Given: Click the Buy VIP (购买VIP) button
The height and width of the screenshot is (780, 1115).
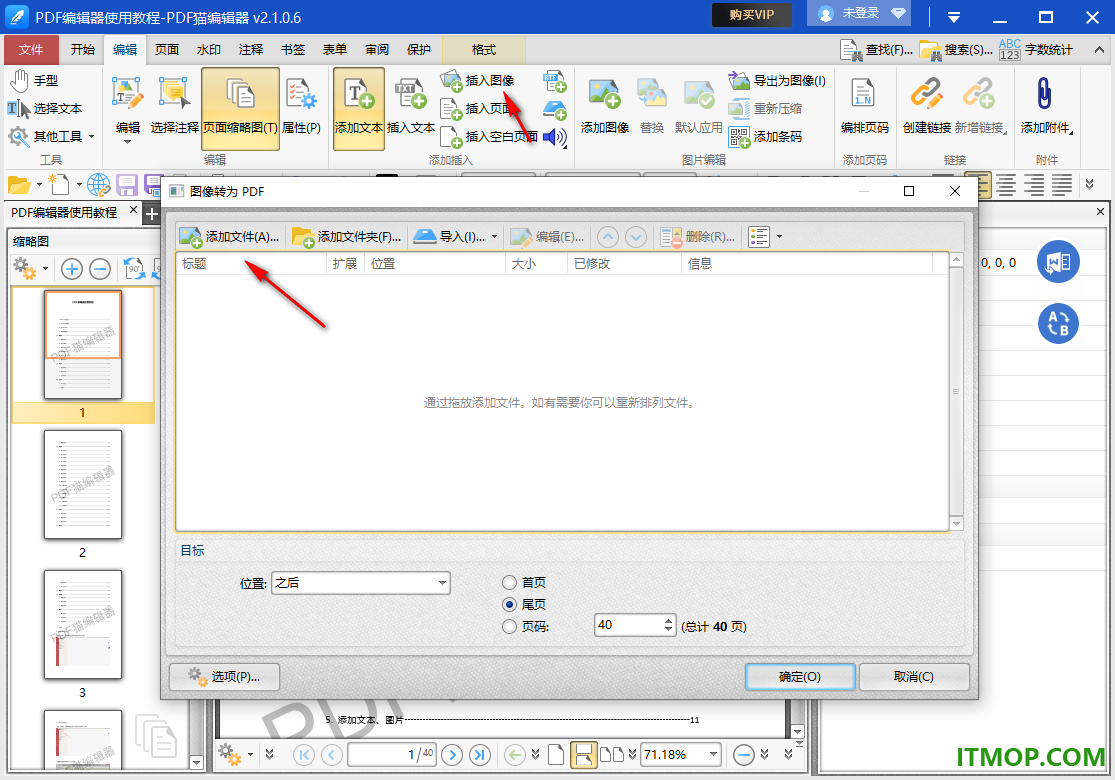Looking at the screenshot, I should 752,15.
